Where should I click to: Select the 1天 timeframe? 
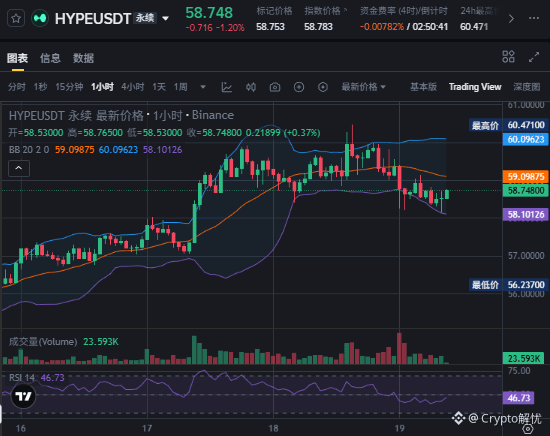(159, 87)
